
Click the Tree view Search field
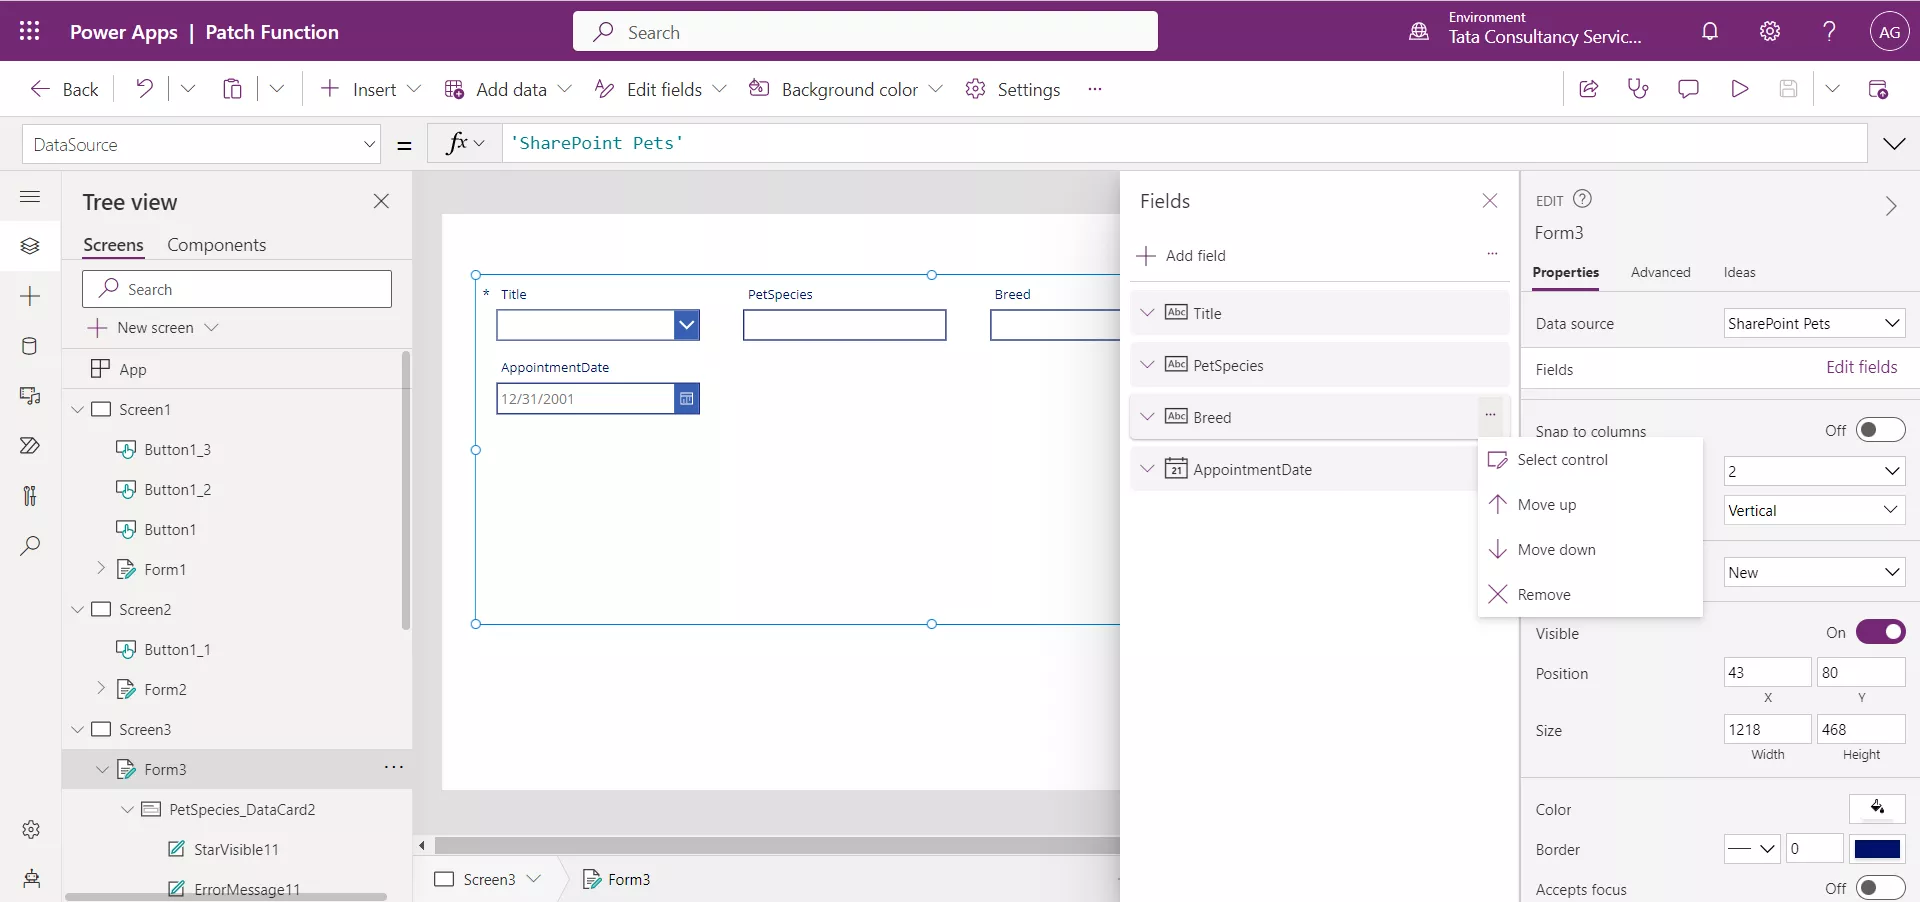click(237, 289)
